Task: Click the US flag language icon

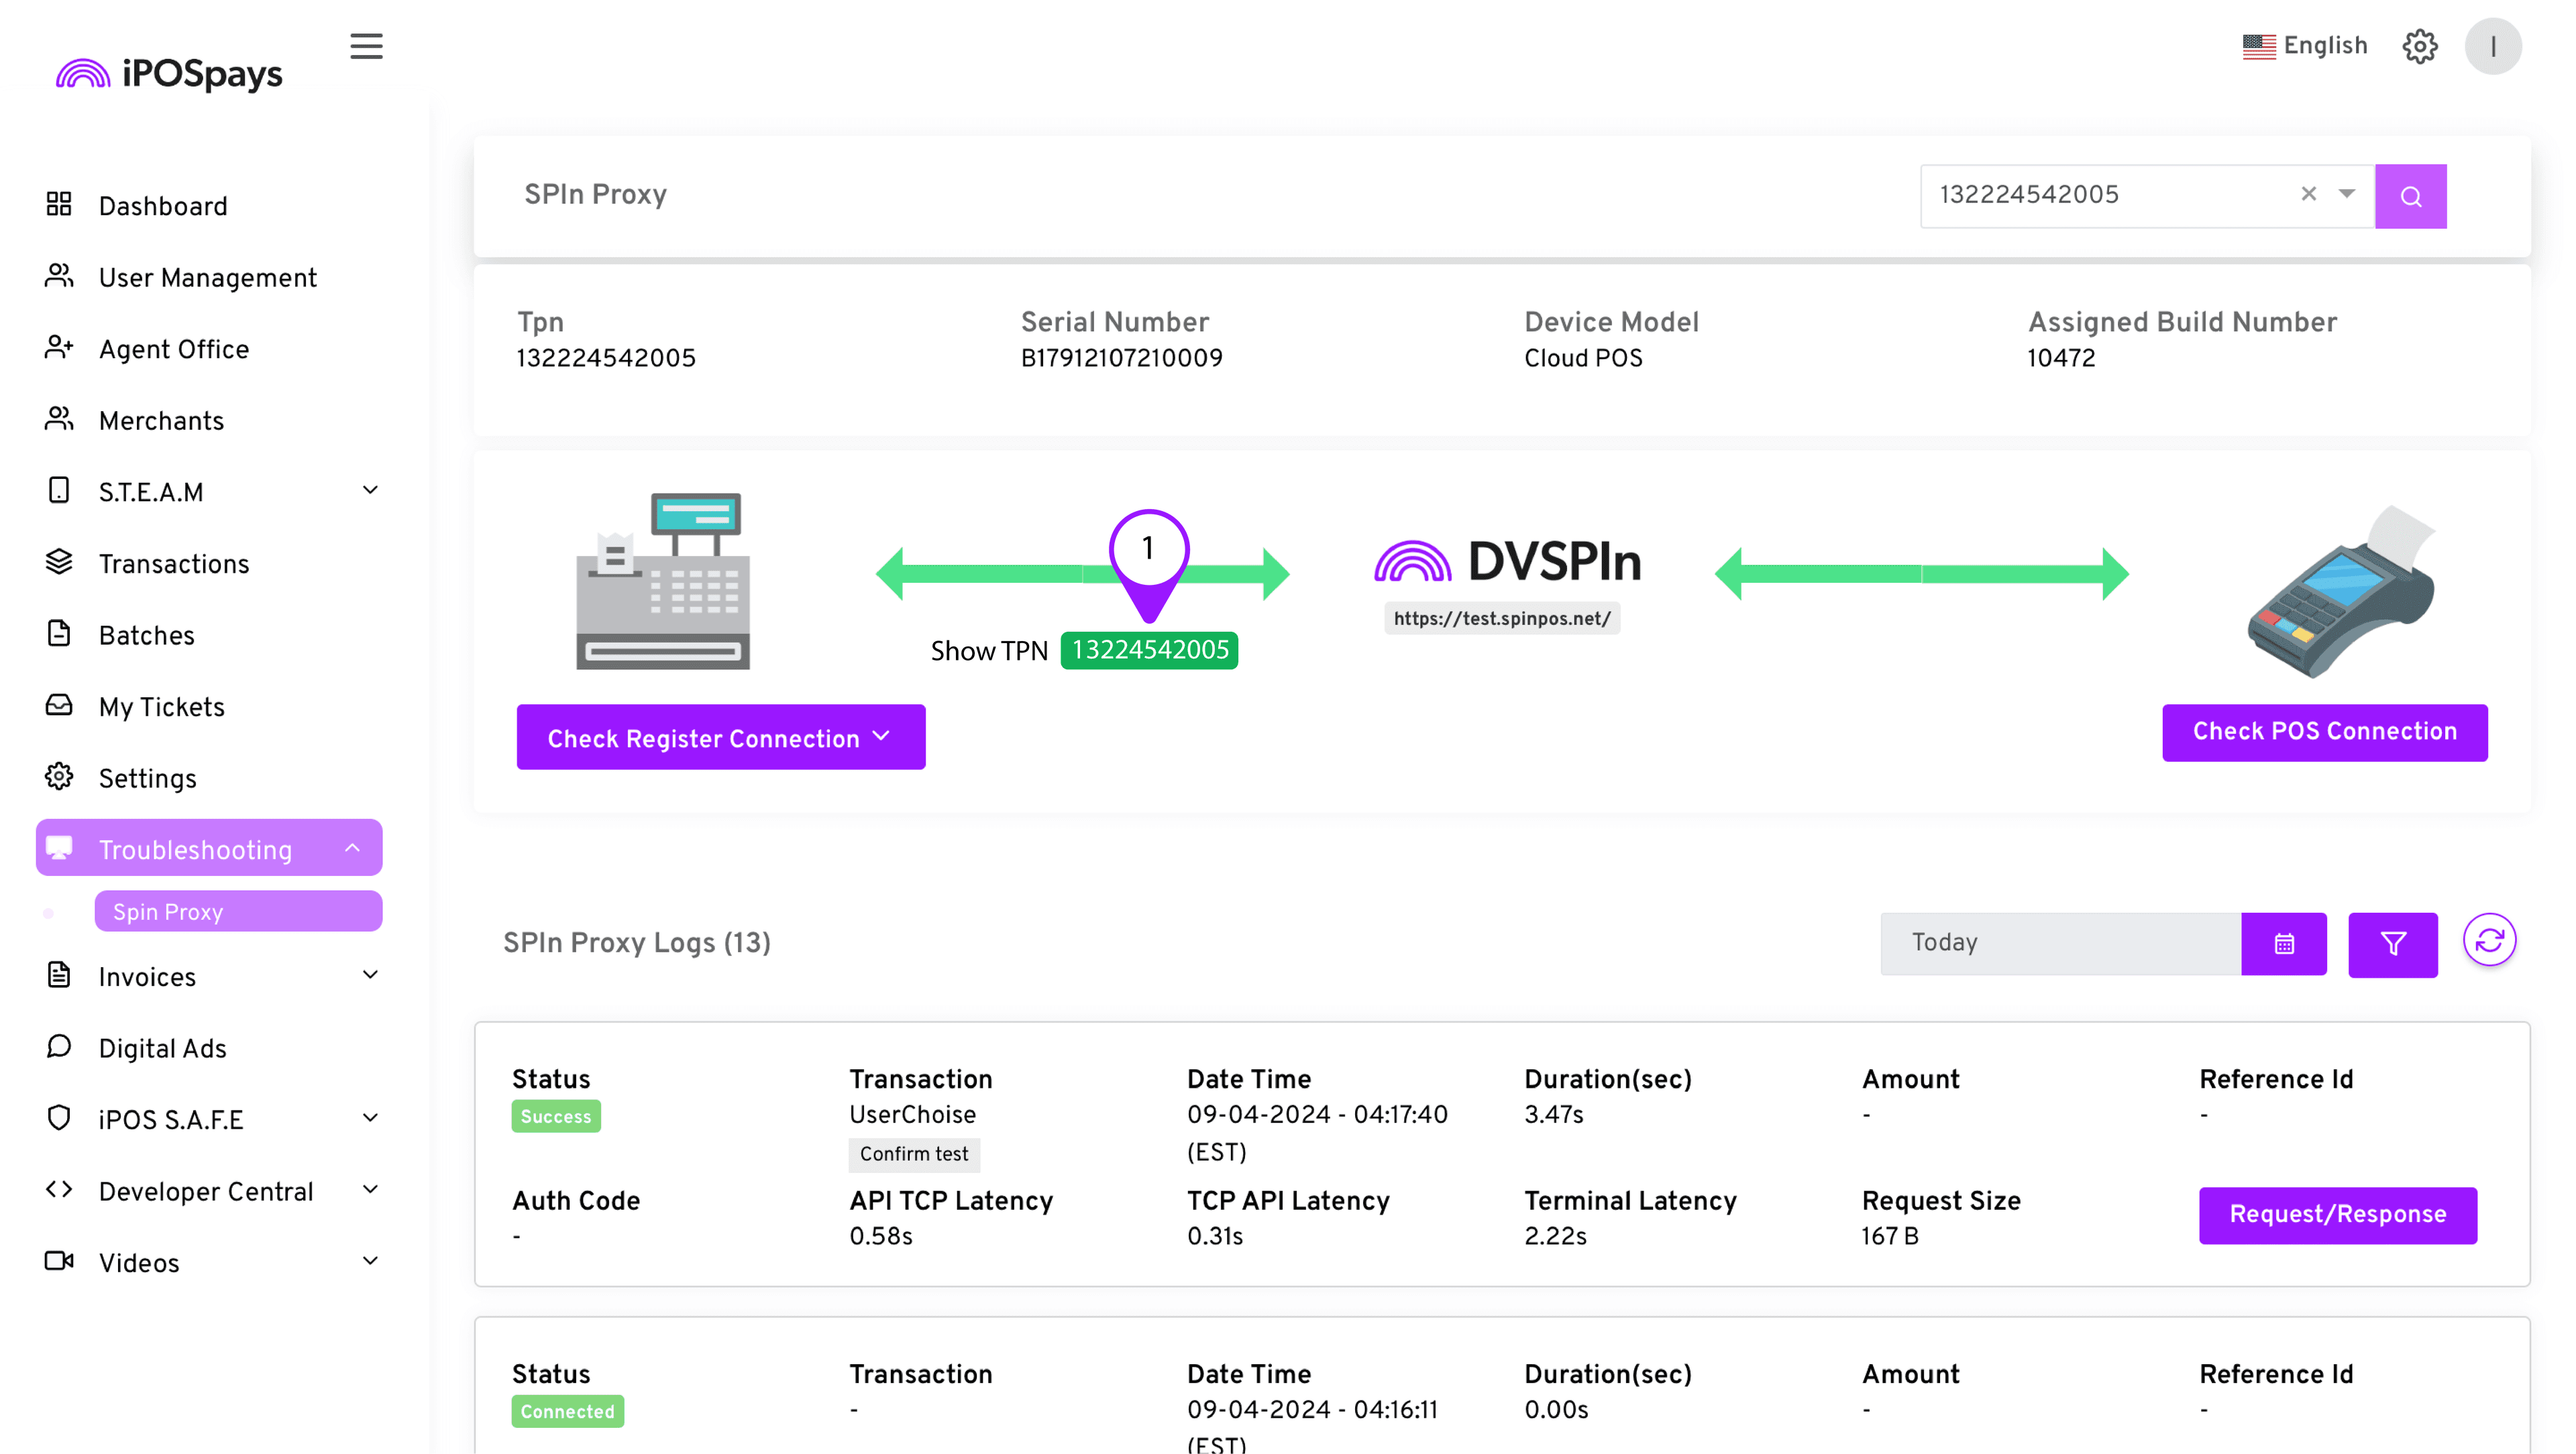Action: coord(2258,46)
